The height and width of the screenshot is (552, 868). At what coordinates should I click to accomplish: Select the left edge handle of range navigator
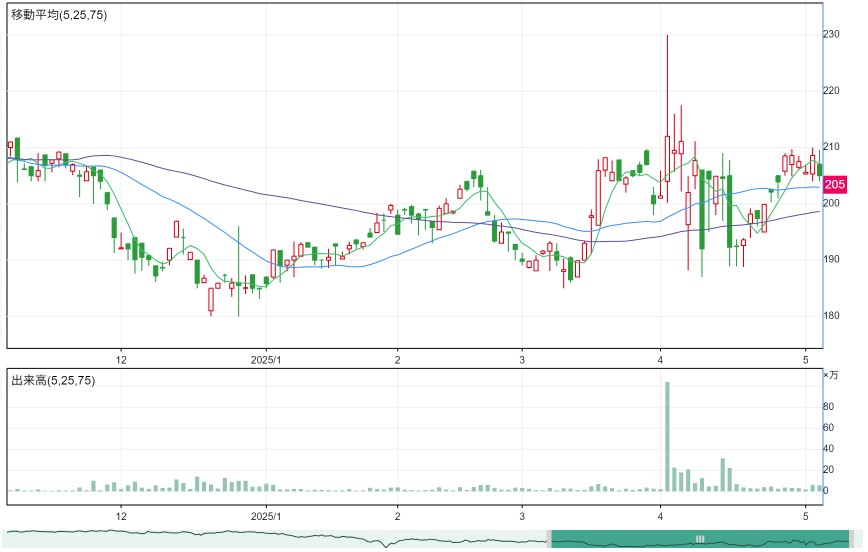click(549, 539)
